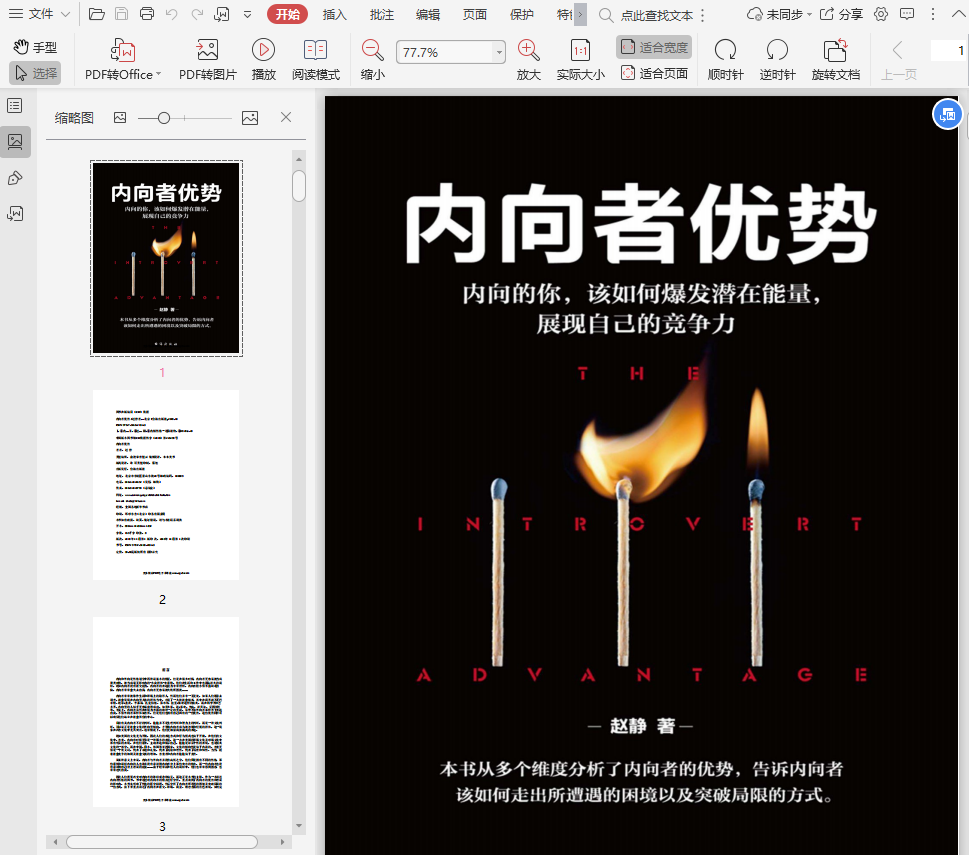969x855 pixels.
Task: Click the 放大 zoom in button
Action: click(x=528, y=59)
